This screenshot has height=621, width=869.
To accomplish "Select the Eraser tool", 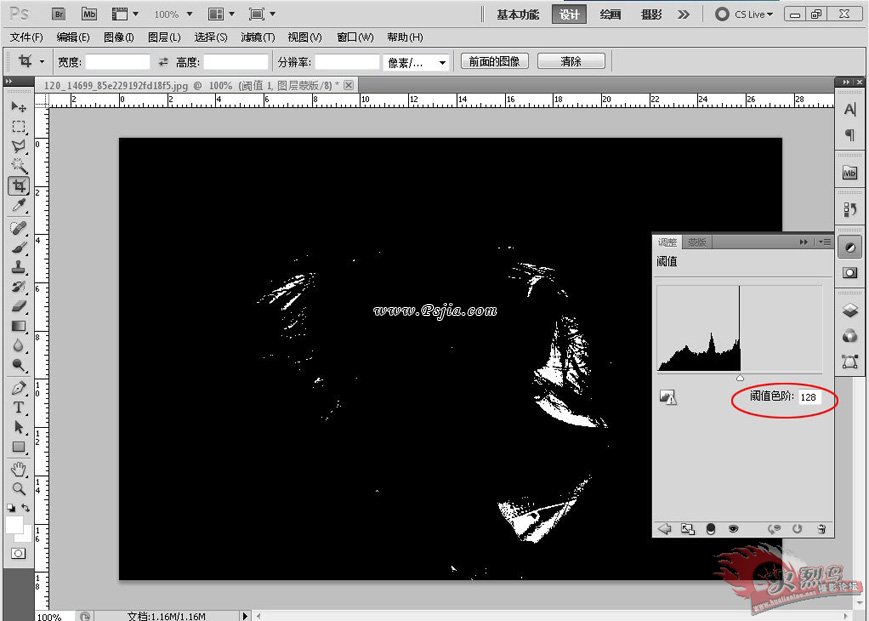I will point(18,306).
